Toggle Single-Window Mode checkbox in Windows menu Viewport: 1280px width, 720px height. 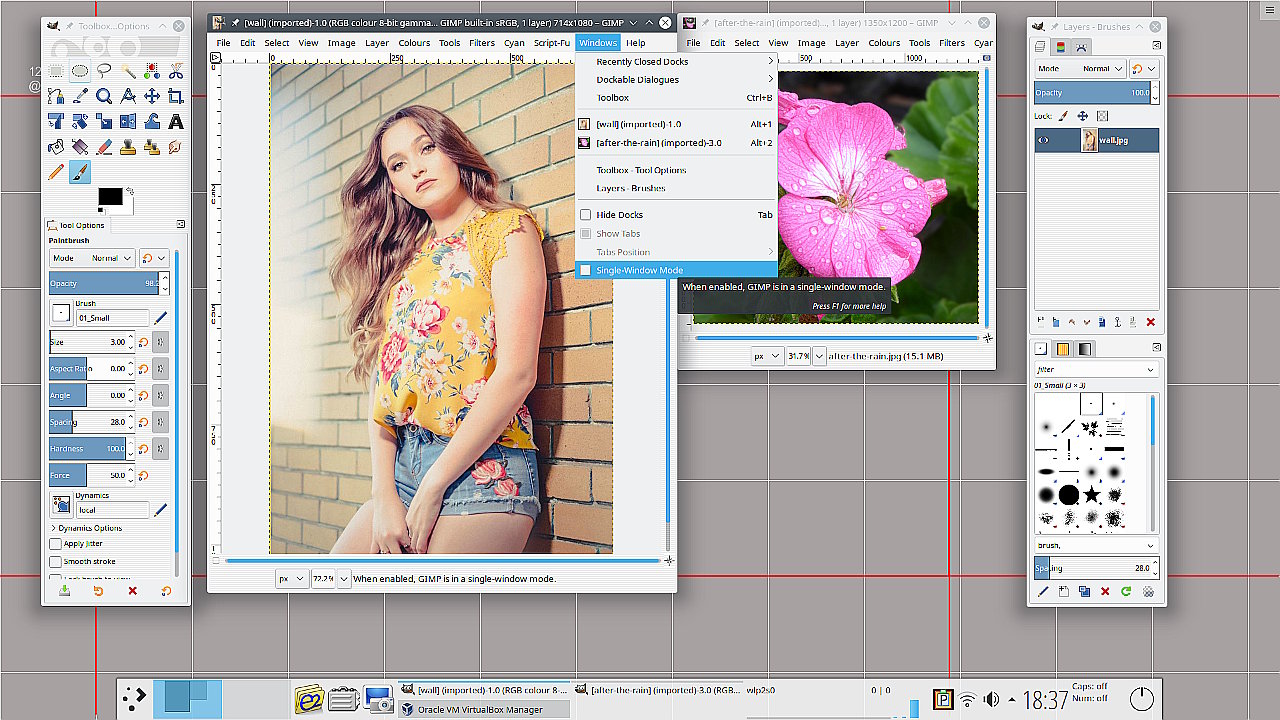coord(586,270)
